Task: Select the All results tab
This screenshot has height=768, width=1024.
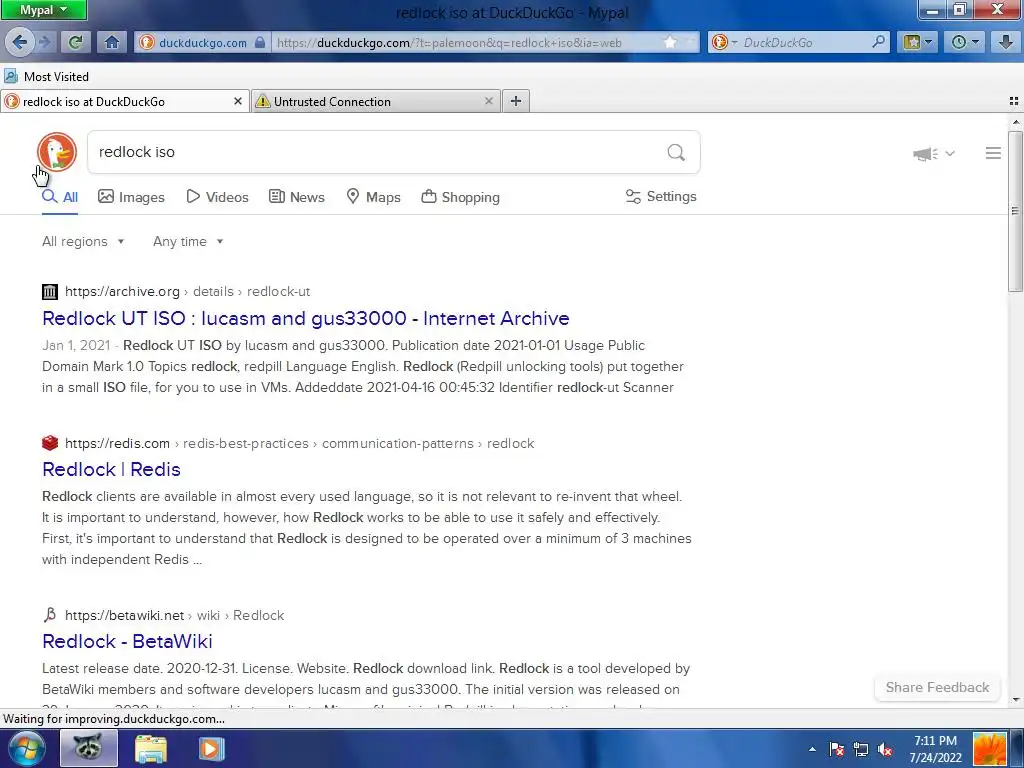Action: (60, 197)
